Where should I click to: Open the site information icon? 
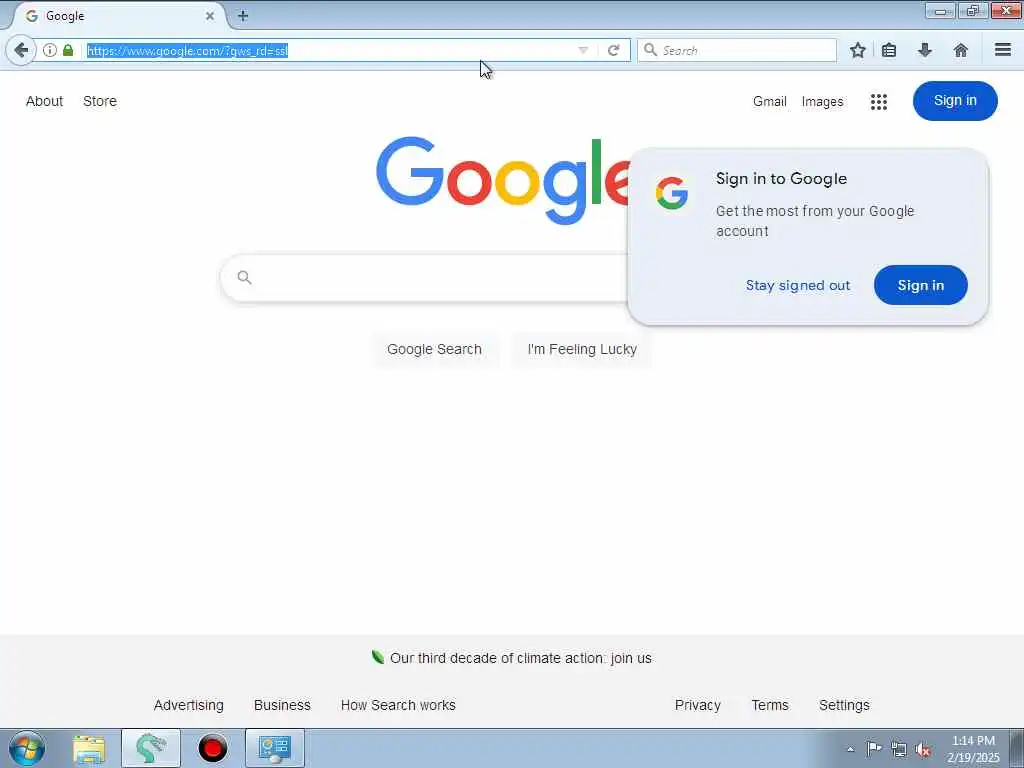(x=50, y=50)
